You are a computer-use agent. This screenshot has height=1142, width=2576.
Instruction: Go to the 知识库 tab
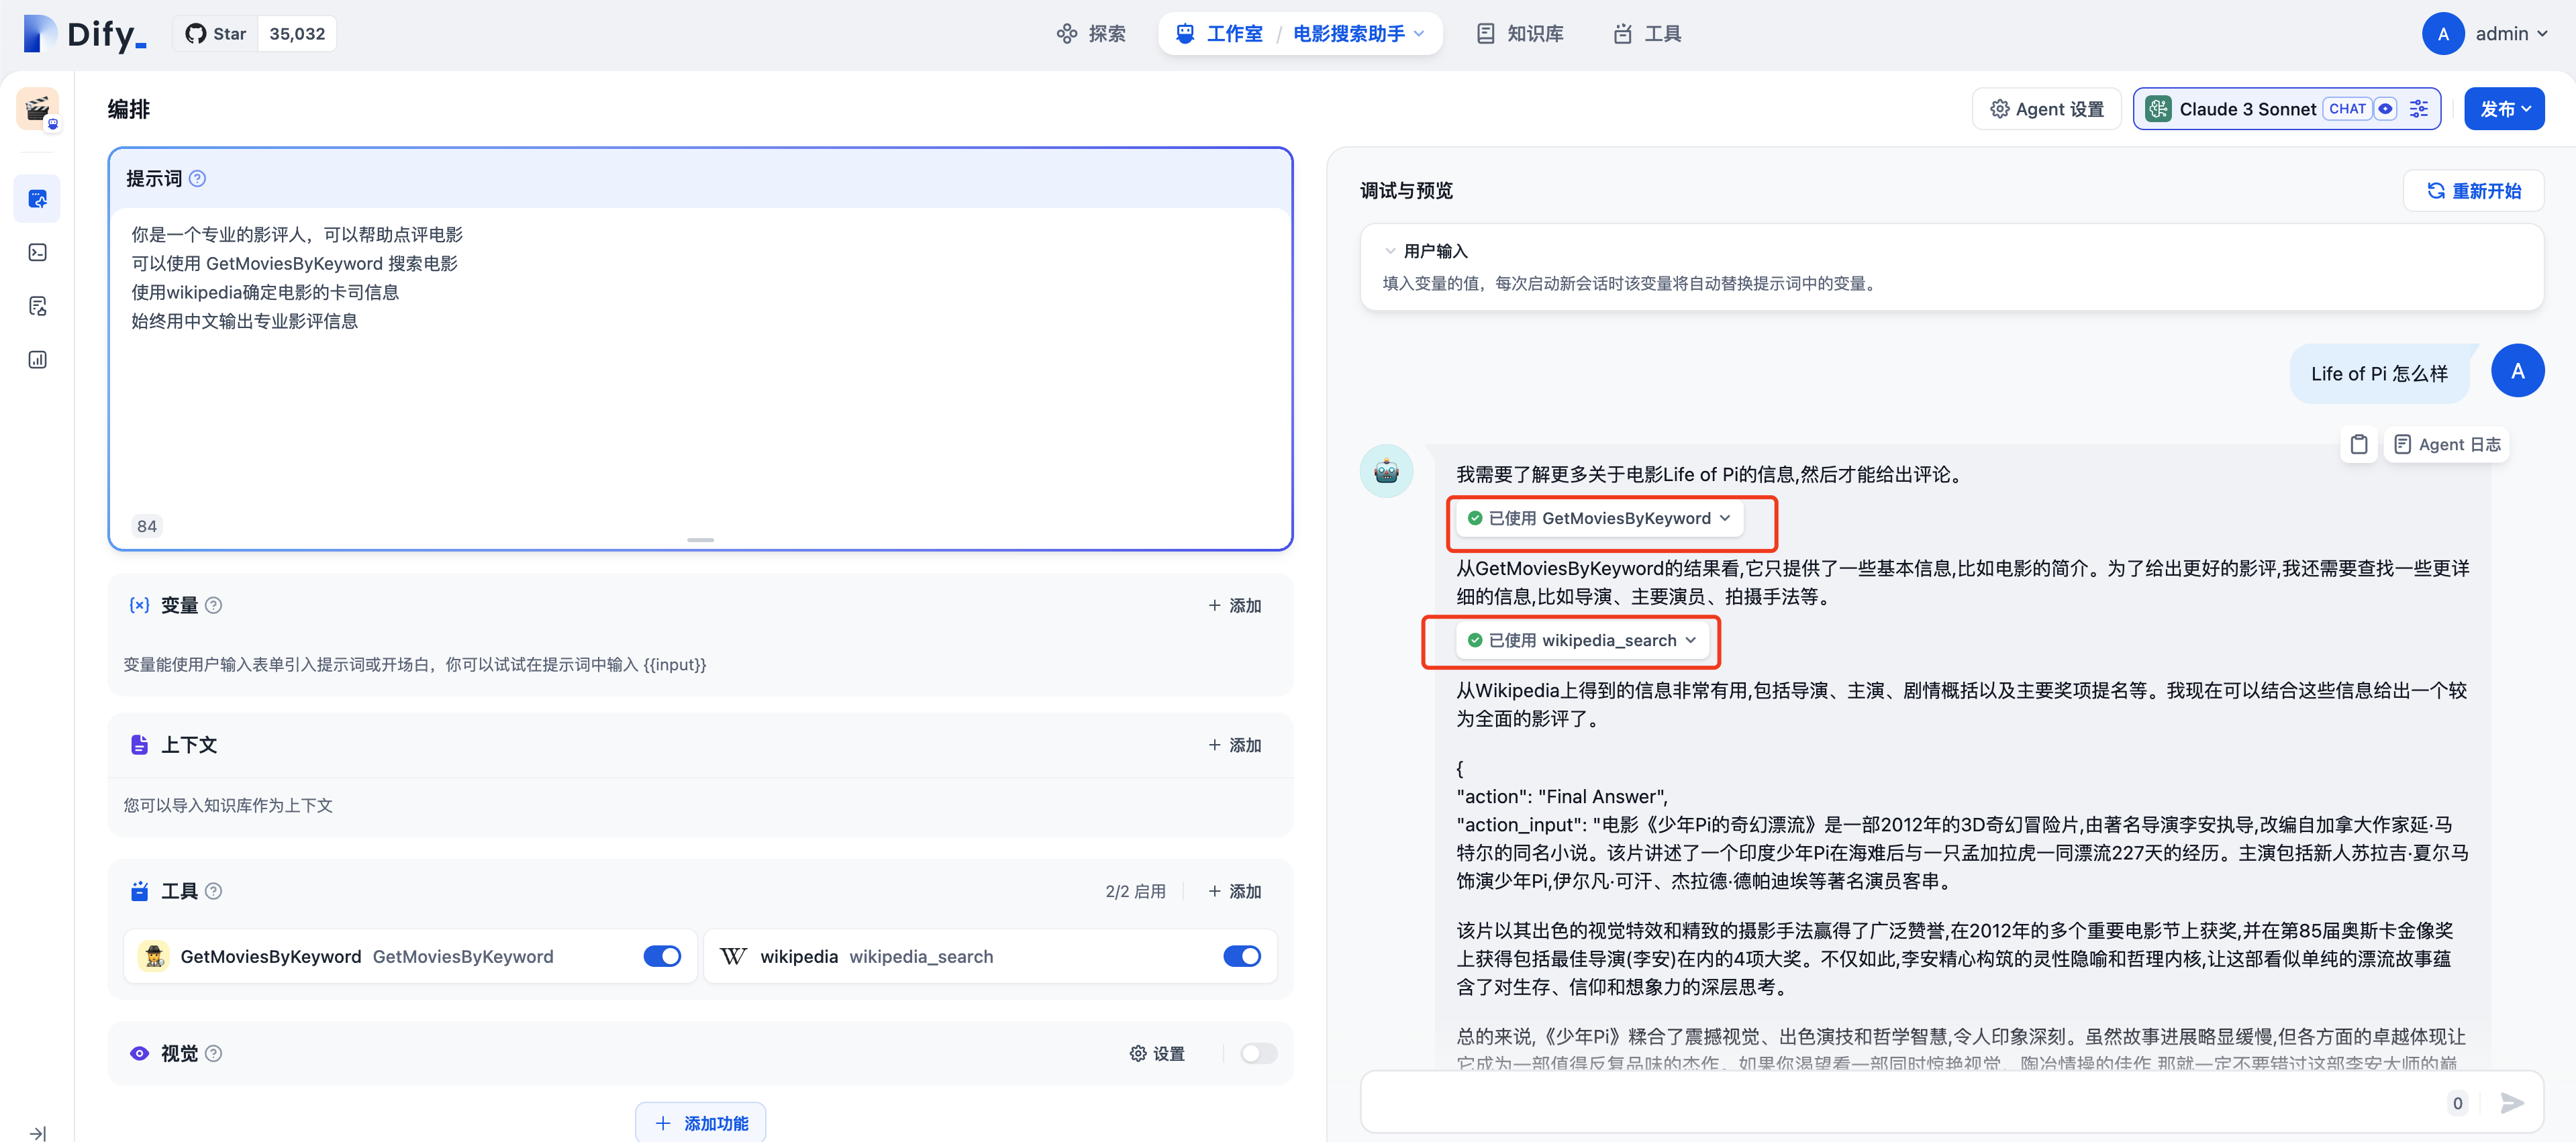1520,34
